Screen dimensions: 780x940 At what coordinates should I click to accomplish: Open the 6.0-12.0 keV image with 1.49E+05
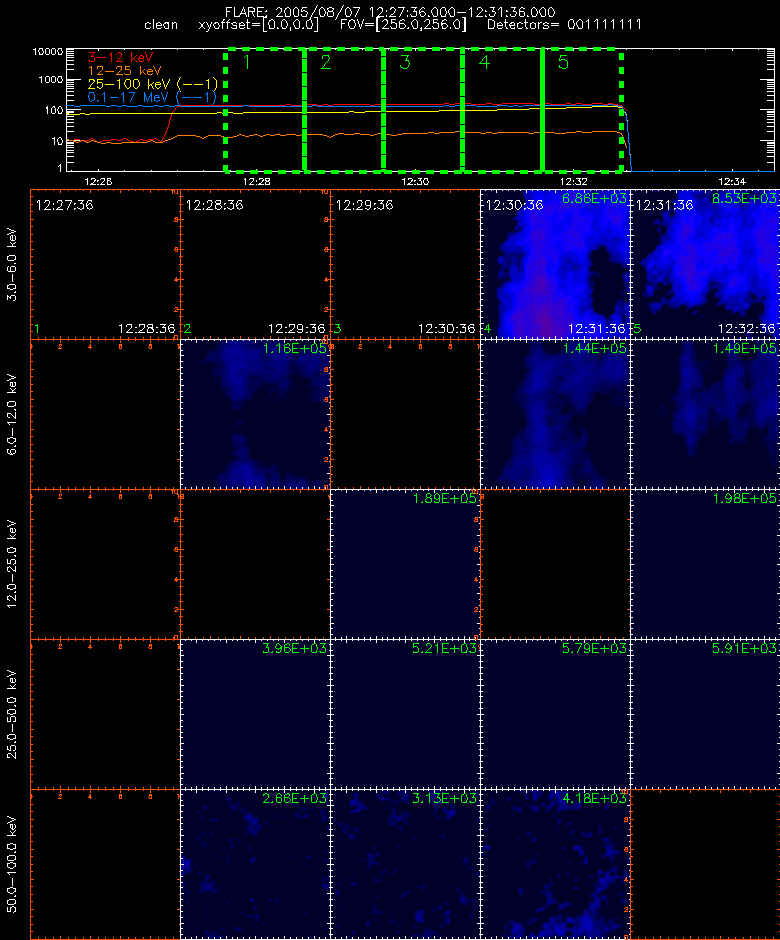click(706, 414)
